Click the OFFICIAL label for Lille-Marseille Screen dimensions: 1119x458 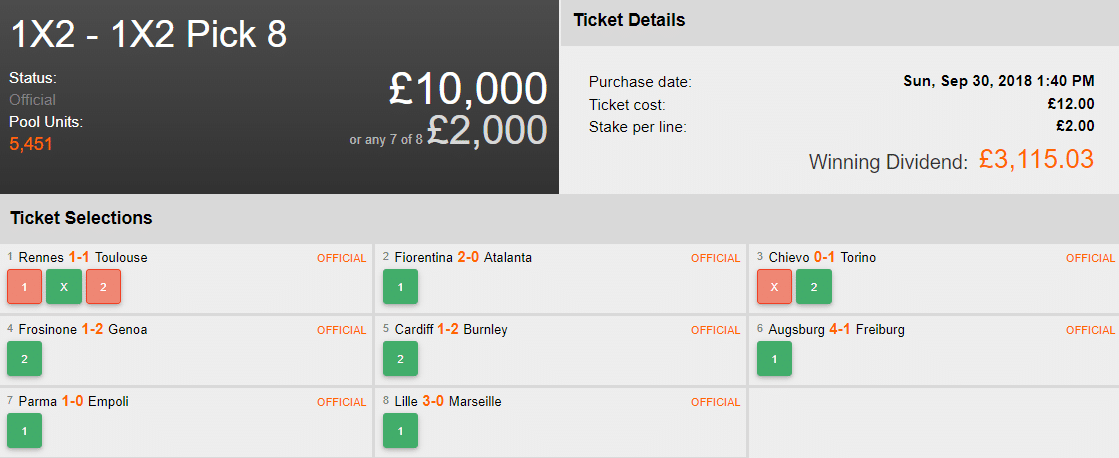[x=716, y=402]
